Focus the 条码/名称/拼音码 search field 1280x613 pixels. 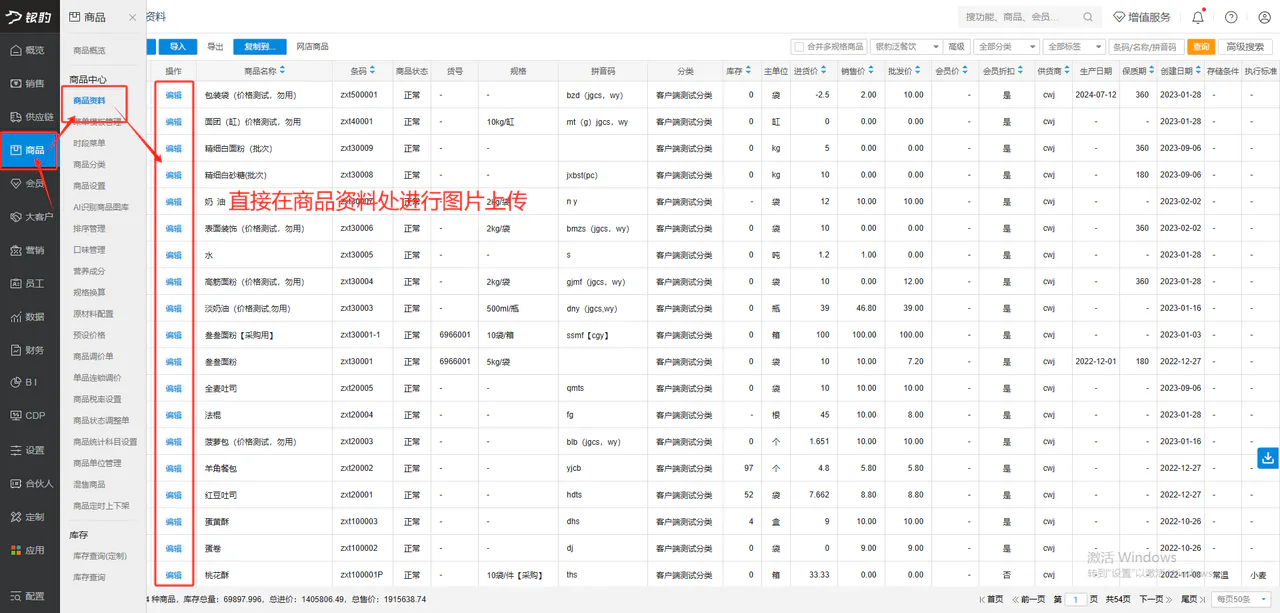[1147, 47]
